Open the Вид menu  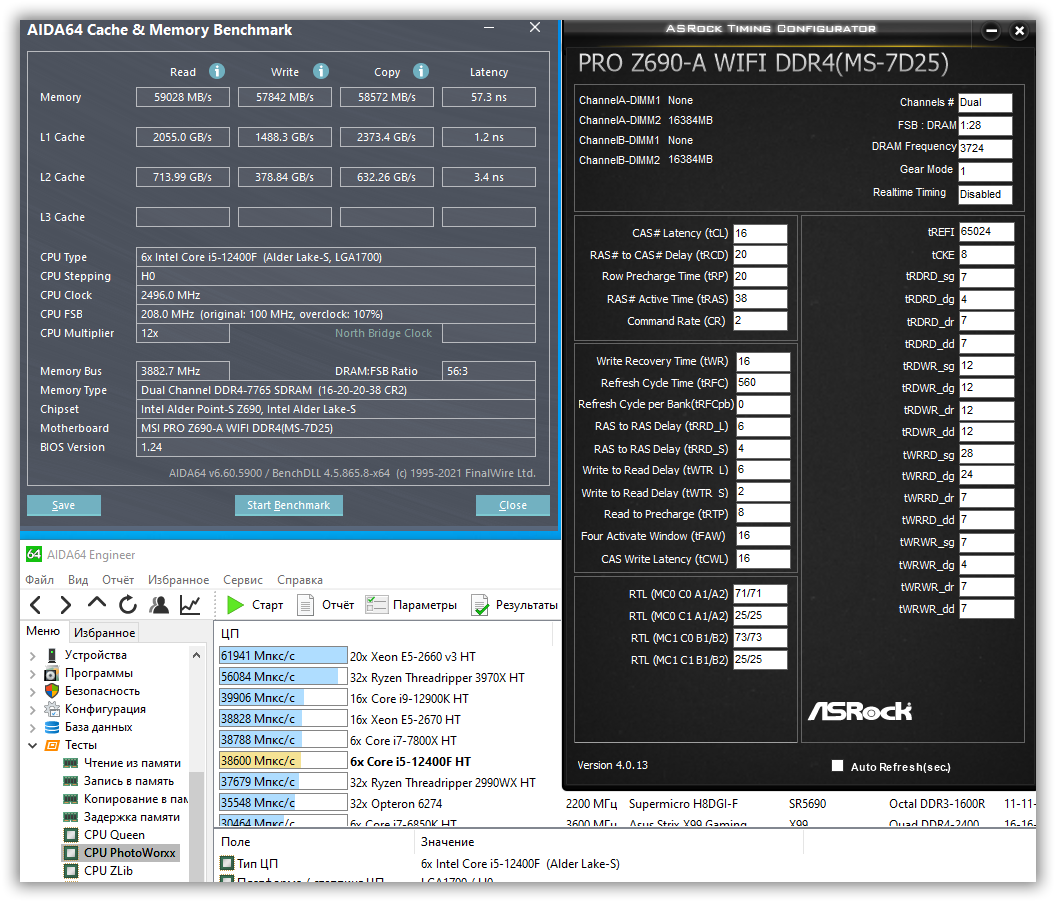click(77, 579)
